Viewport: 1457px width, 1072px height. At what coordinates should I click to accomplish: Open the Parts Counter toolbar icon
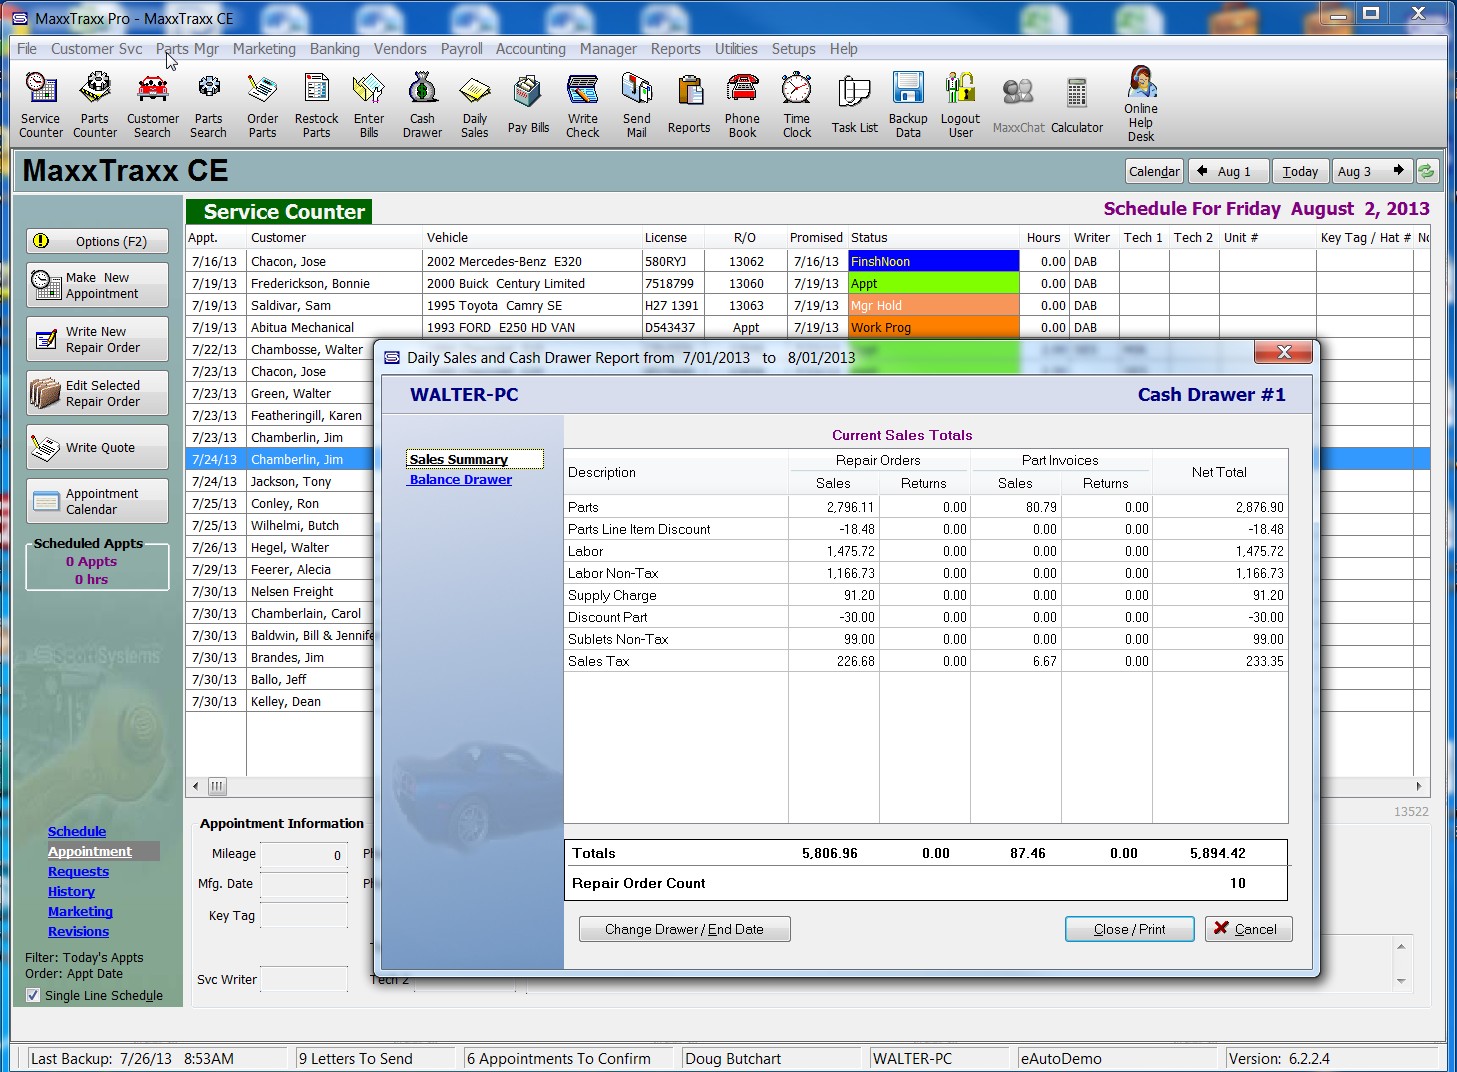point(95,104)
